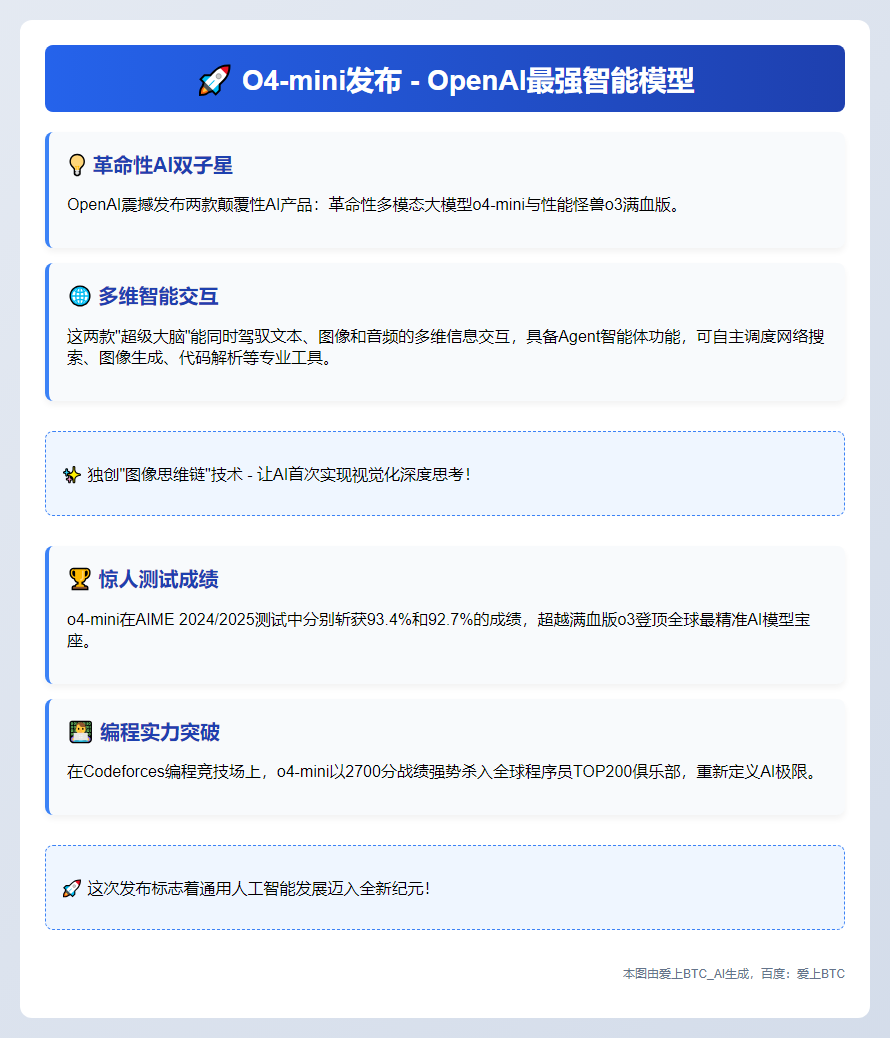Viewport: 890px width, 1038px height.
Task: Click the light bulb icon beside 革命性AI双子星
Action: (x=77, y=165)
